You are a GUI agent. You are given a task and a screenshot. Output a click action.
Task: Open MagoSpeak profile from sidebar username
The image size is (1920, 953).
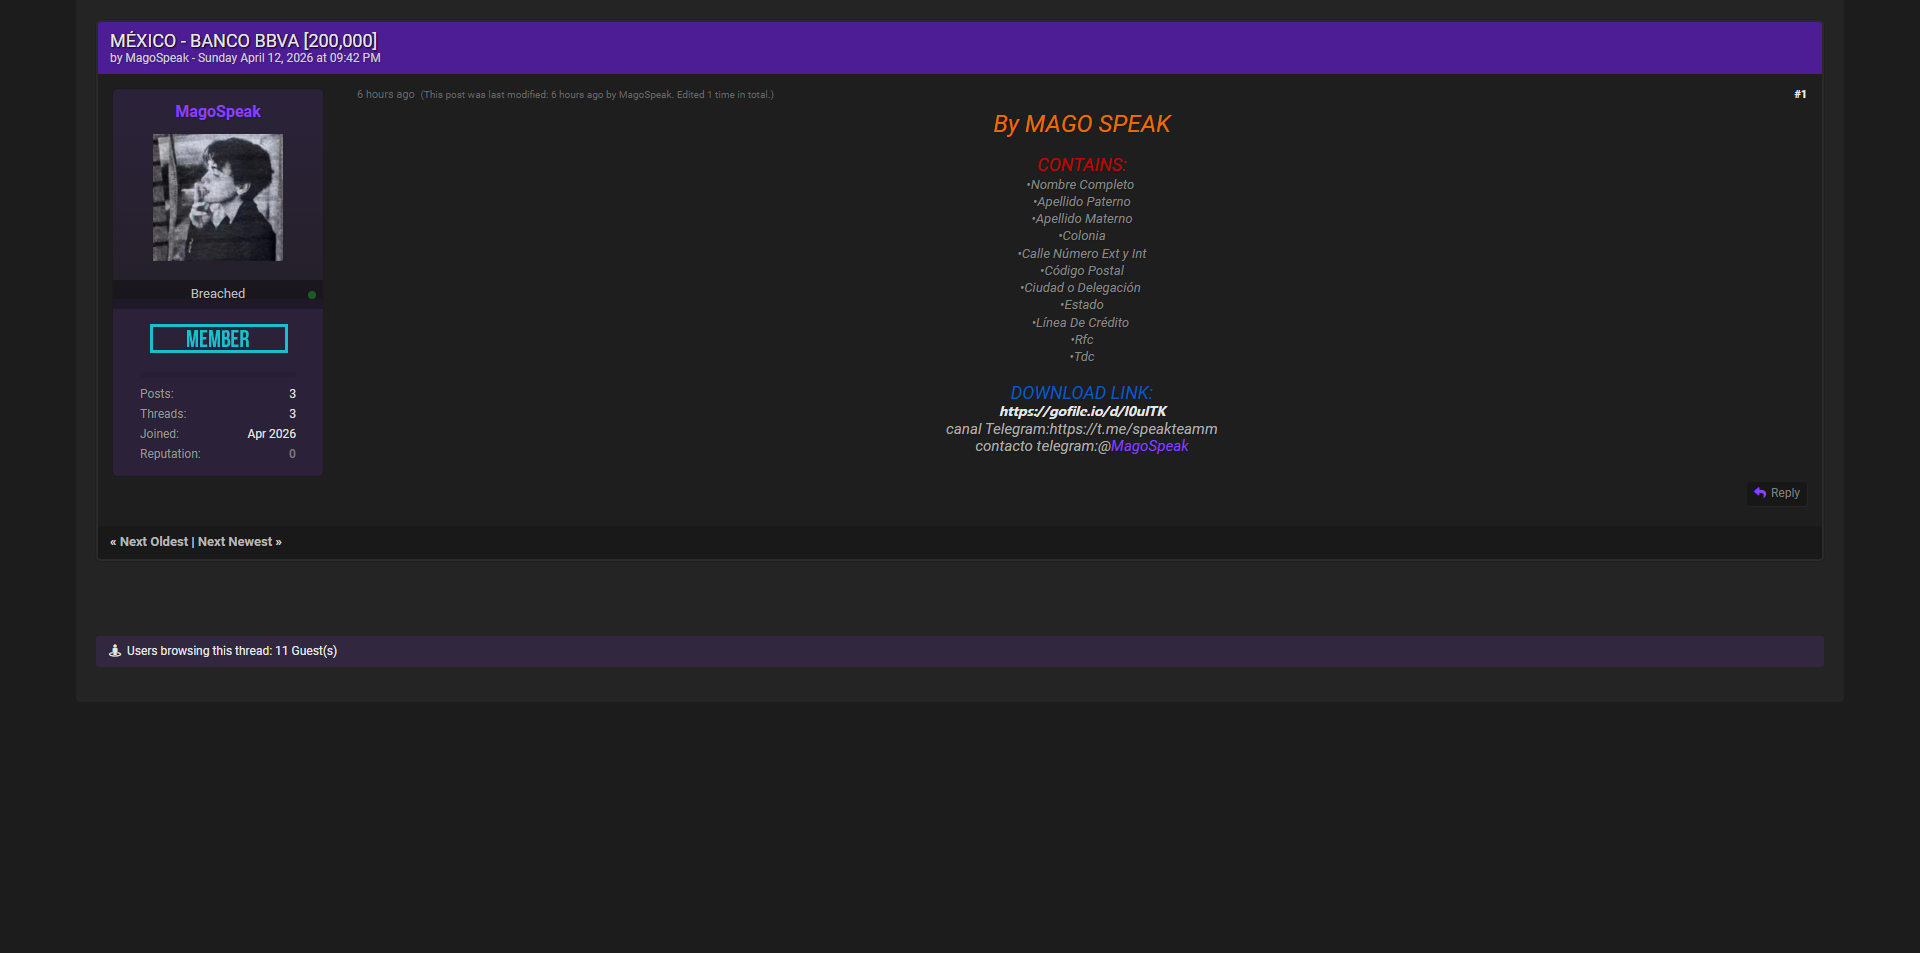(x=218, y=112)
